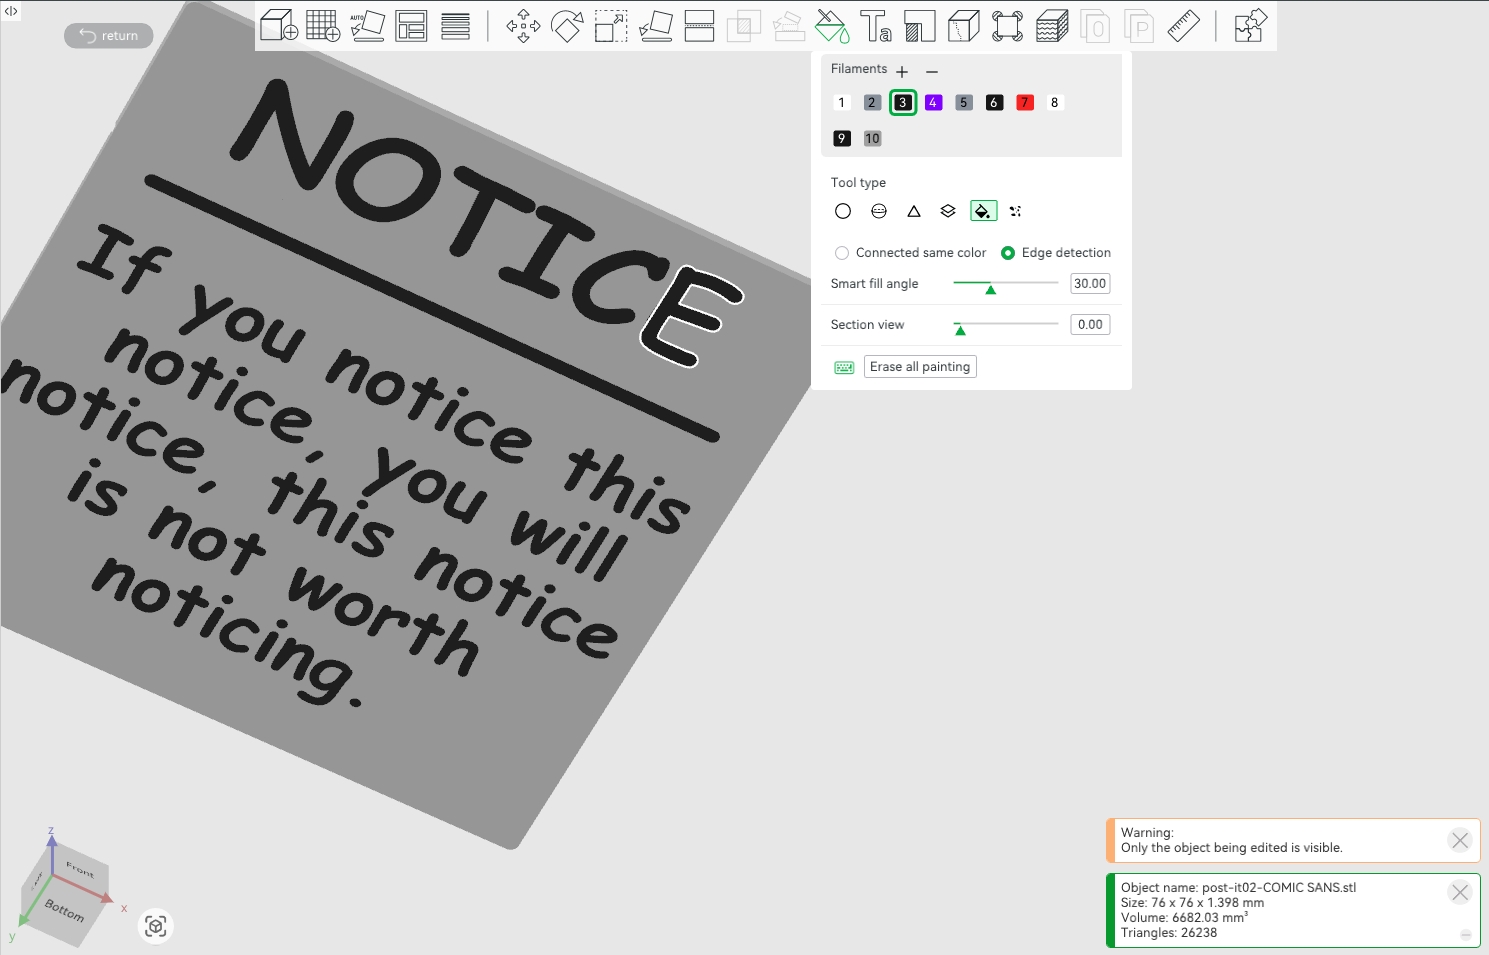1489x955 pixels.
Task: Select filament 9 black swatch
Action: point(842,139)
